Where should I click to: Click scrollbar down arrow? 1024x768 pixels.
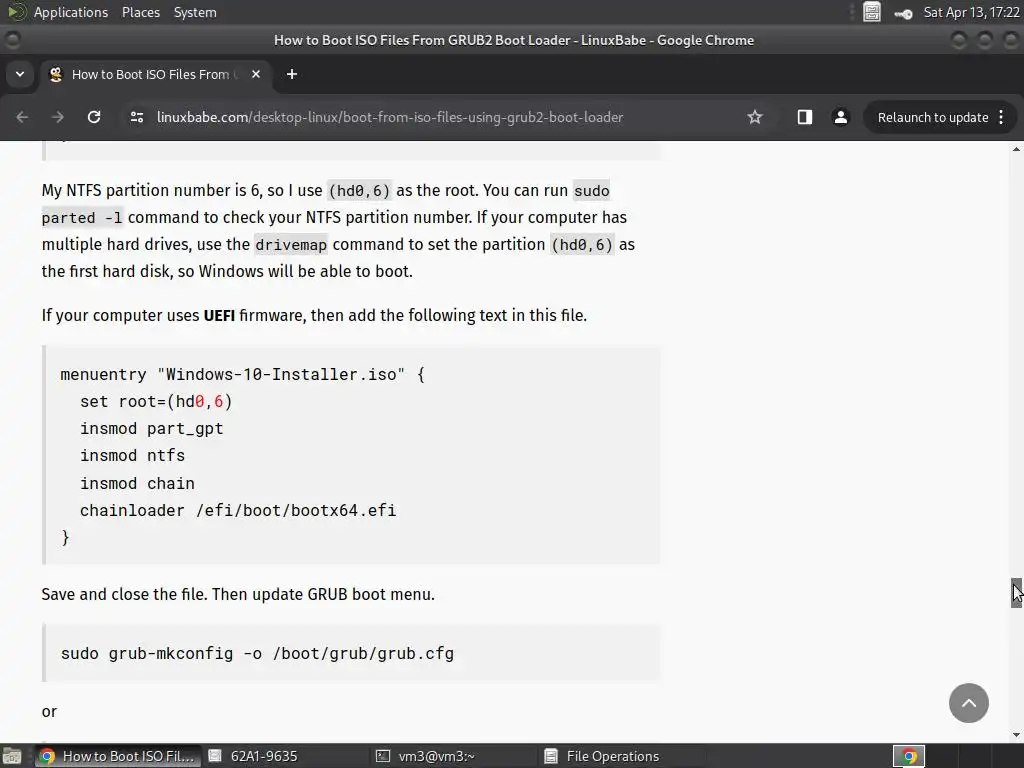pos(1016,735)
